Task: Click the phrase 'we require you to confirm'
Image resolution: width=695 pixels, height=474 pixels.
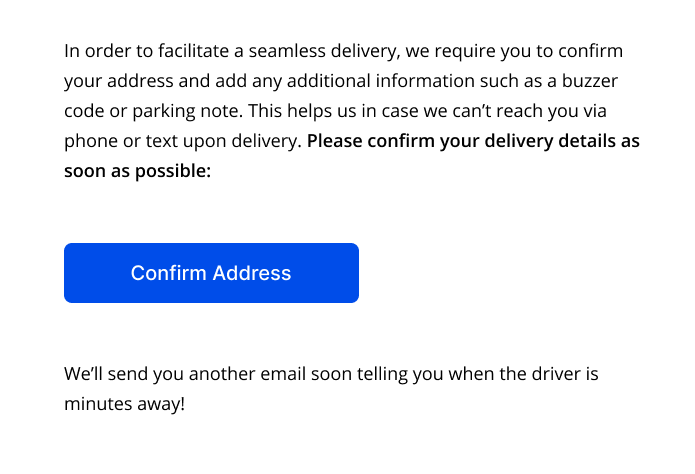Action: pyautogui.click(x=514, y=51)
